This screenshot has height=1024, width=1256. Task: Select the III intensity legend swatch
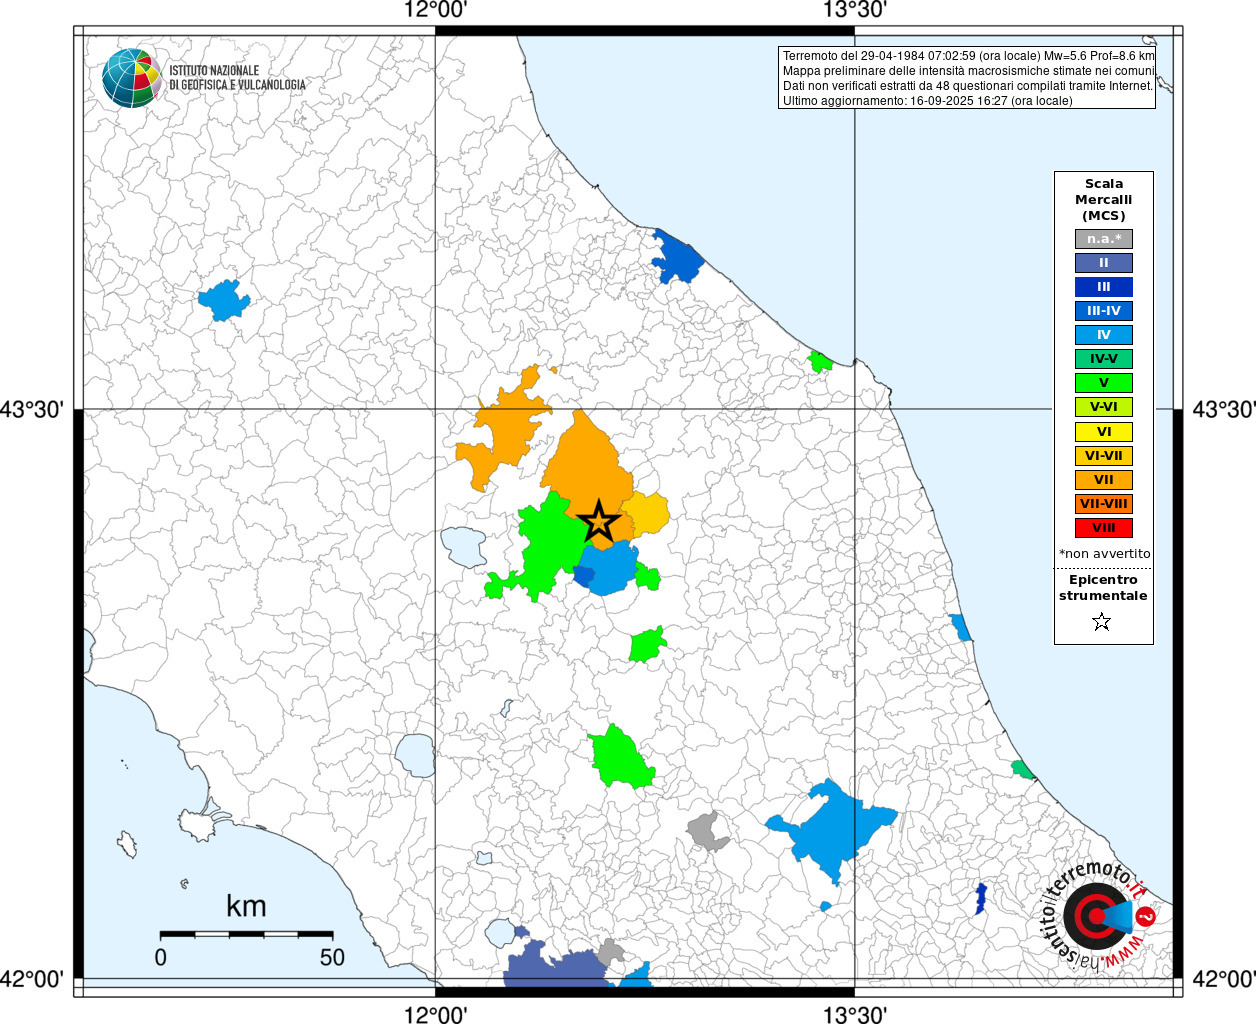pos(1104,287)
